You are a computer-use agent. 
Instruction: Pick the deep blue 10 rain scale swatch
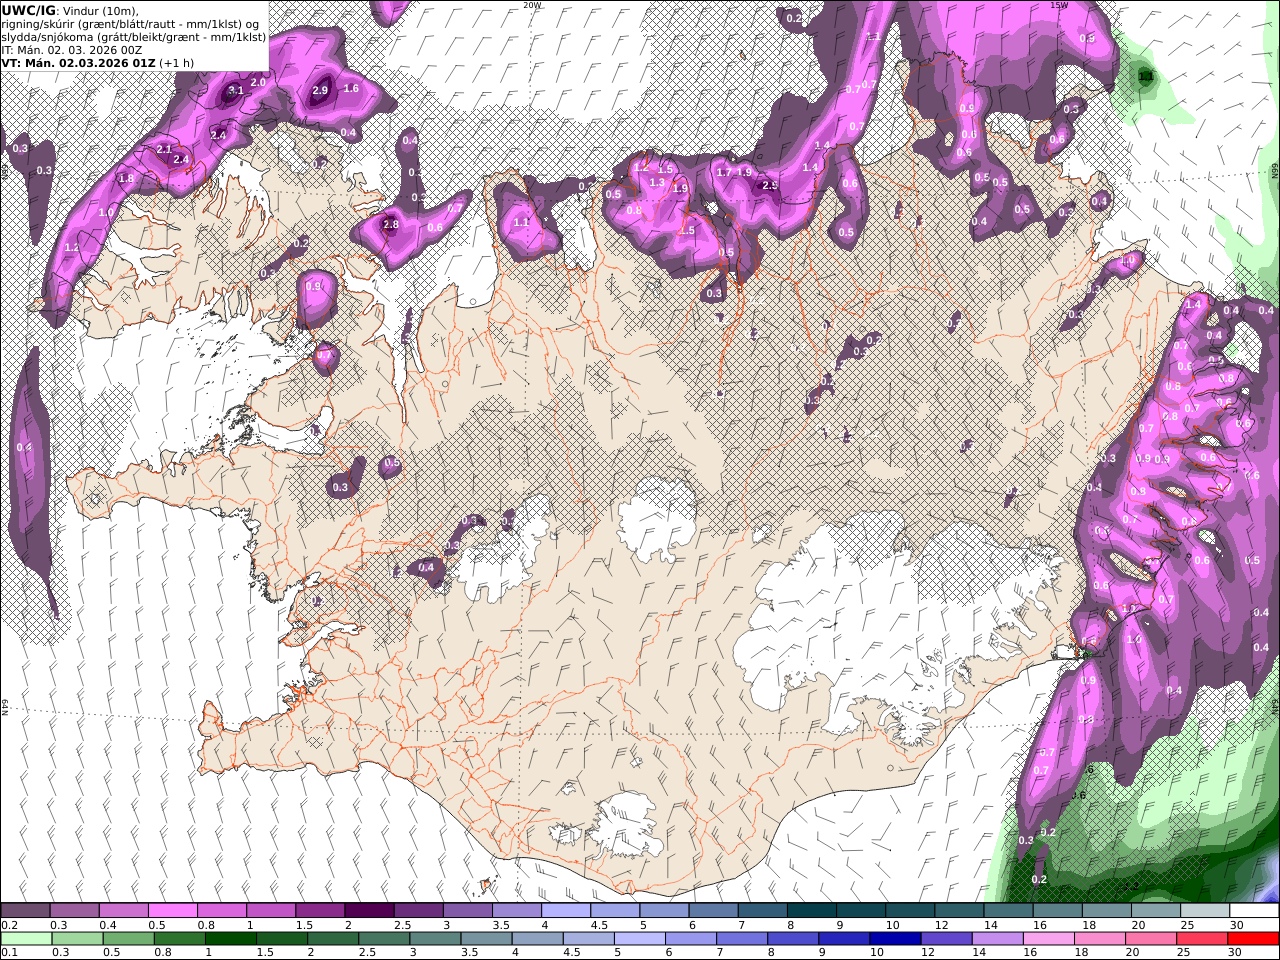pyautogui.click(x=895, y=939)
